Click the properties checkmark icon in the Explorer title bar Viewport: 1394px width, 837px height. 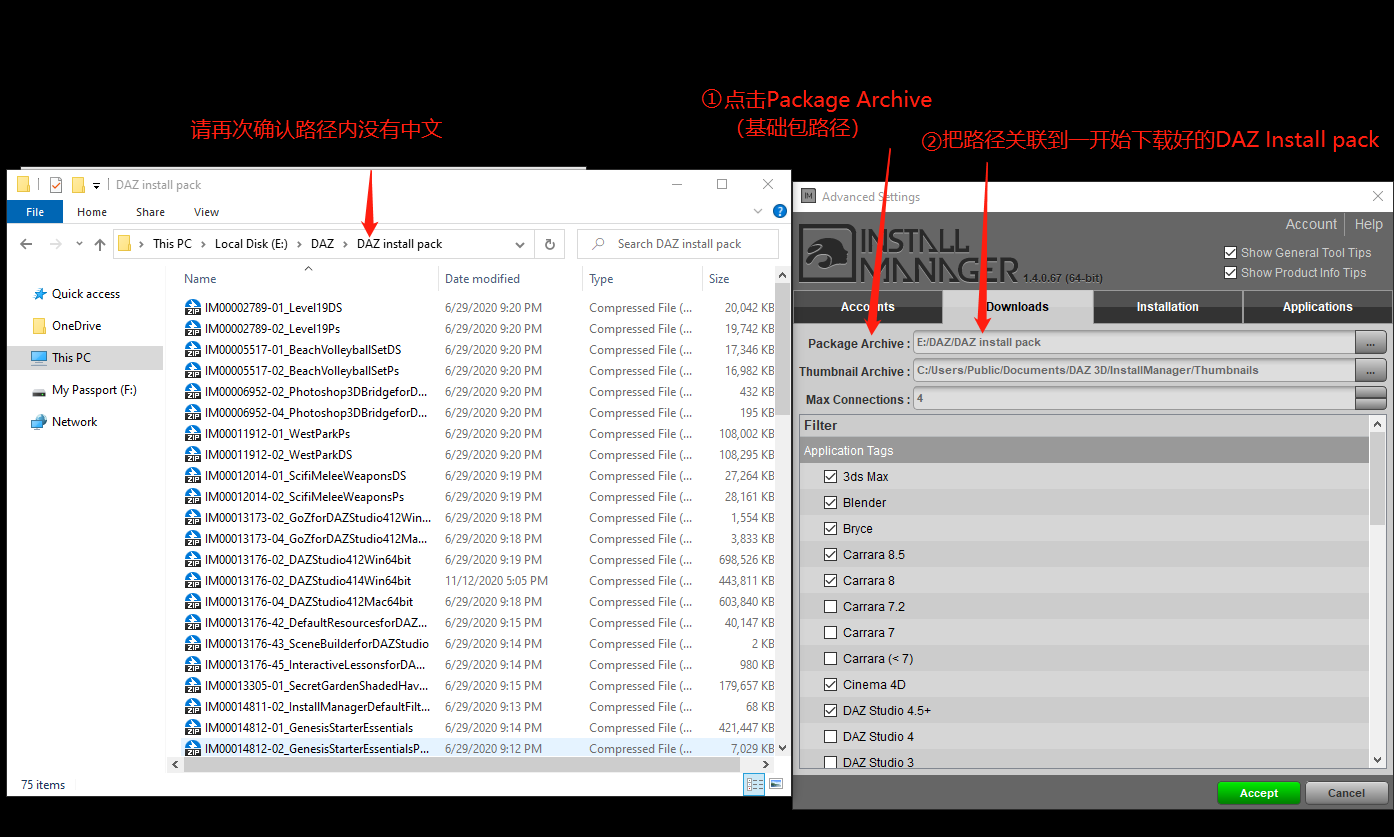[x=56, y=185]
